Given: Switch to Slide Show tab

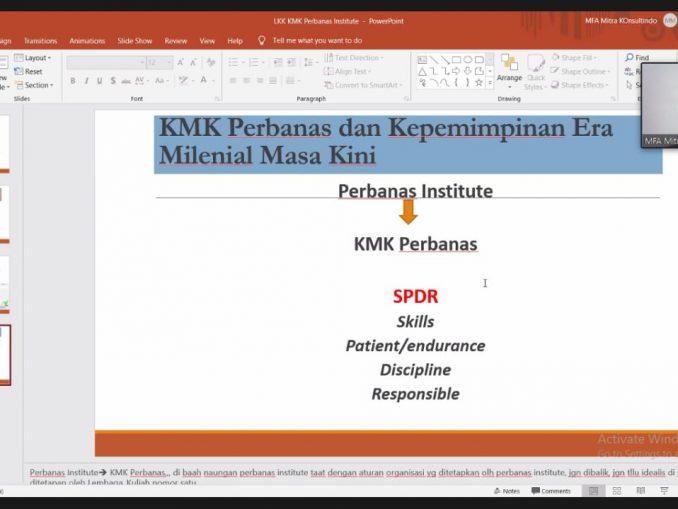Looking at the screenshot, I should tap(134, 41).
